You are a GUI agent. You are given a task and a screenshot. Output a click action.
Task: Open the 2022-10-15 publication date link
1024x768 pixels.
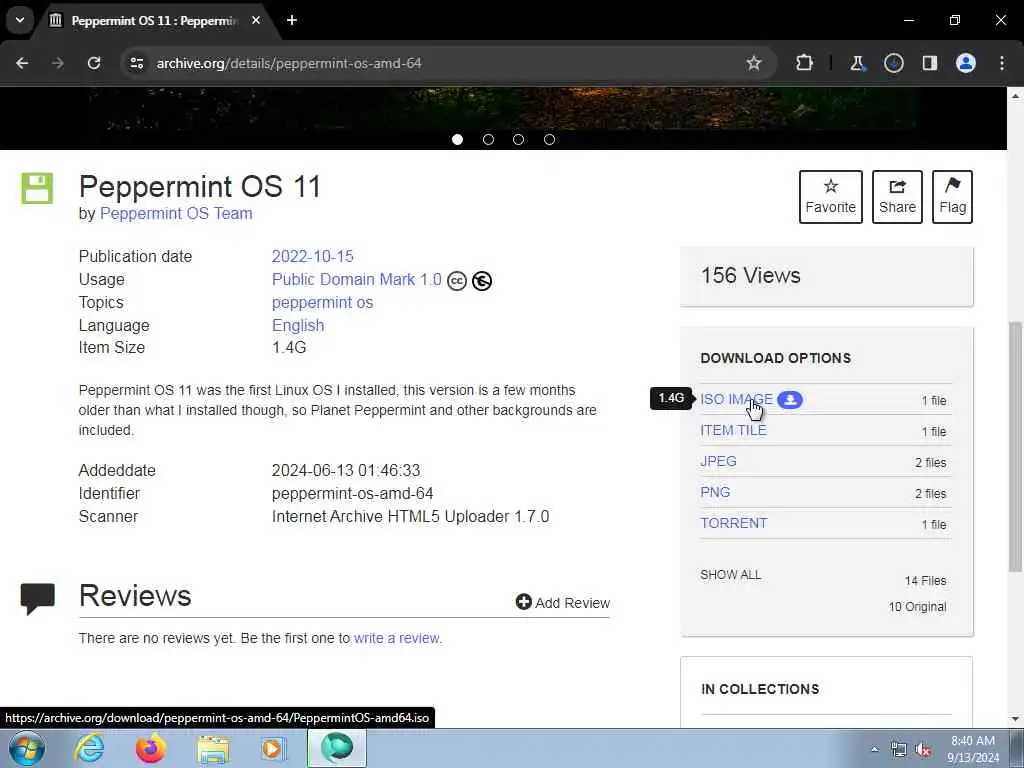point(312,256)
